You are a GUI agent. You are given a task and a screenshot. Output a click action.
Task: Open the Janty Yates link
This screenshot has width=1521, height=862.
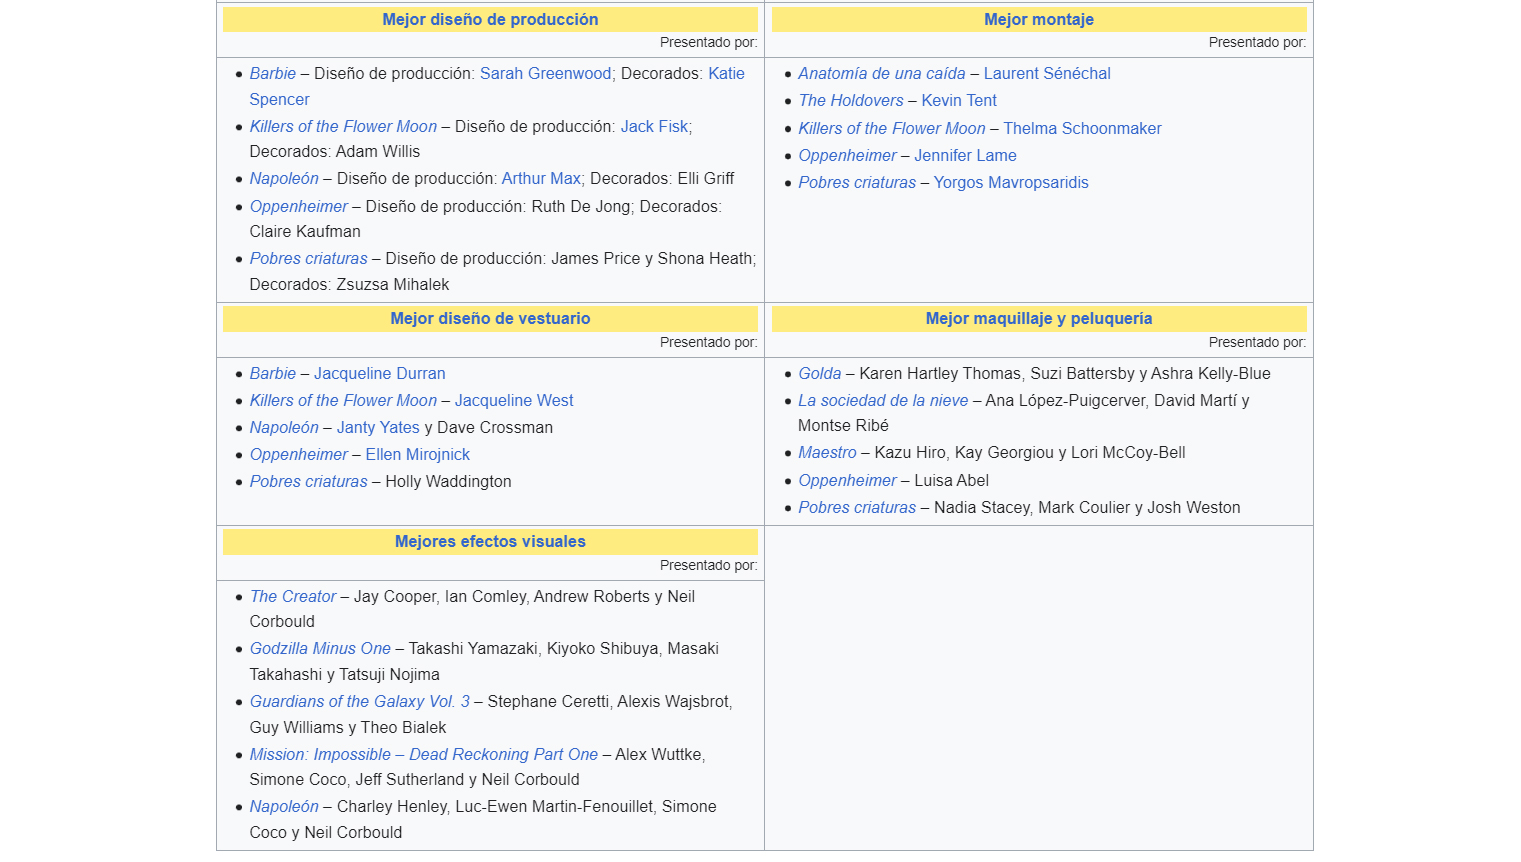(x=378, y=427)
